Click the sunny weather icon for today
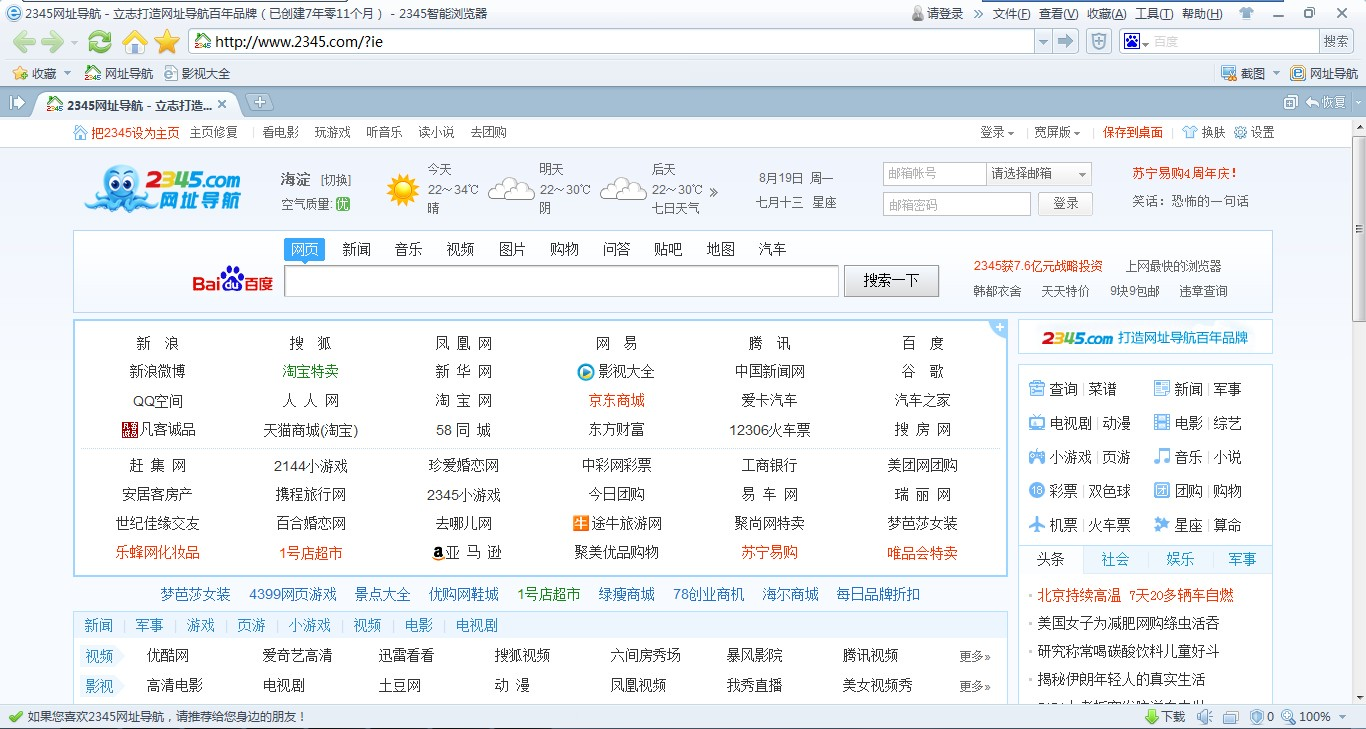Screen dimensions: 1366x729 tap(403, 189)
